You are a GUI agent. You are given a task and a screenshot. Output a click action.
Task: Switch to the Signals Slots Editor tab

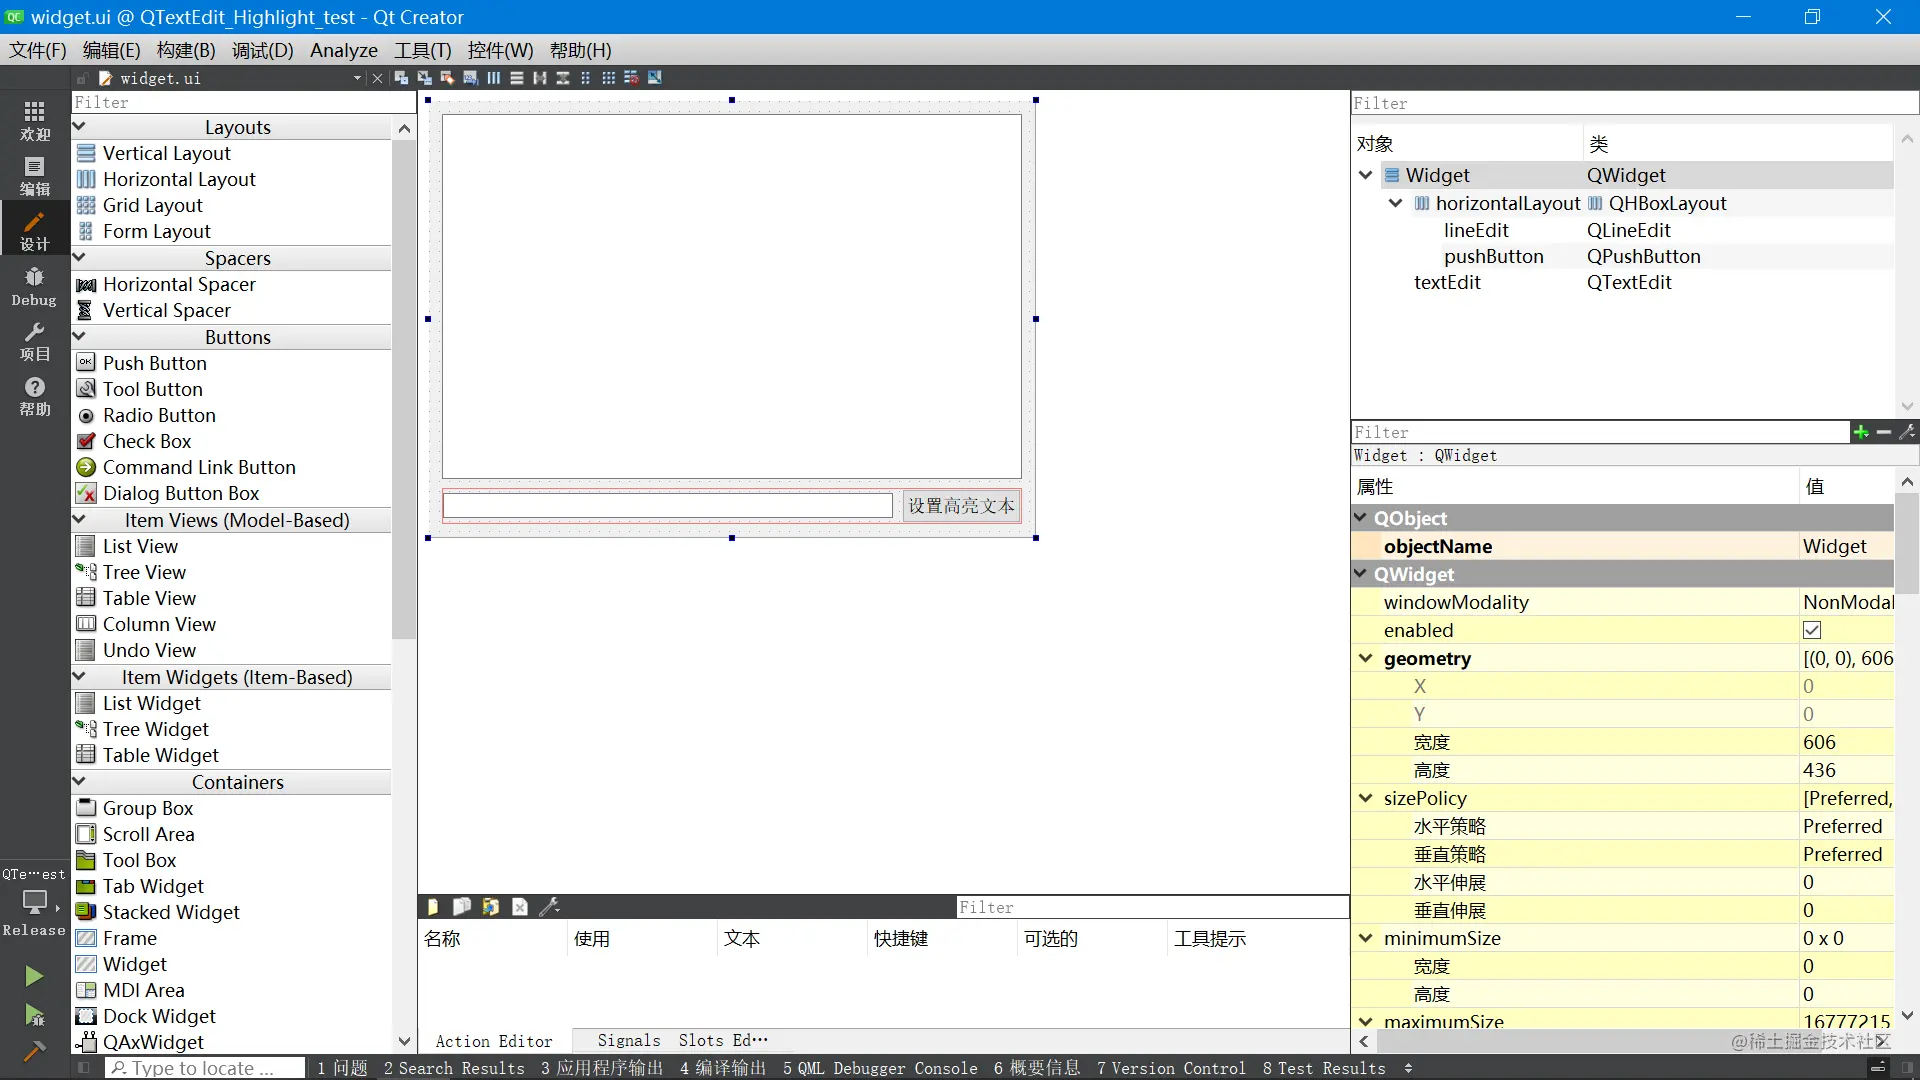pyautogui.click(x=683, y=1040)
